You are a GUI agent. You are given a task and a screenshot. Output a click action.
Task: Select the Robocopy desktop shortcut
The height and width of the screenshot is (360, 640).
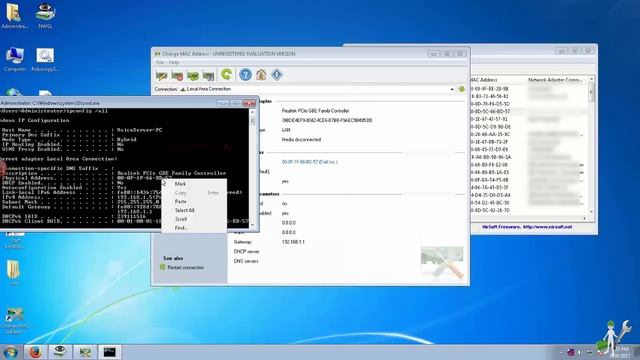(45, 60)
